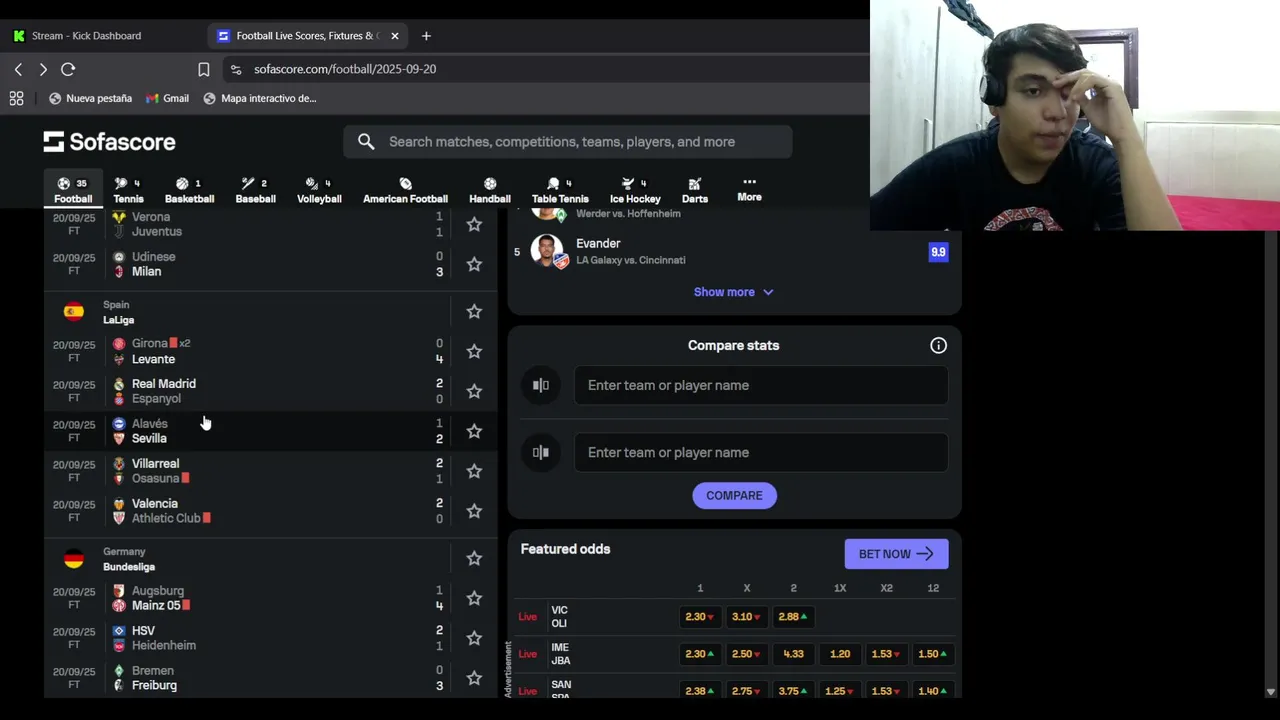Open a new browser tab
Viewport: 1280px width, 720px height.
[426, 36]
